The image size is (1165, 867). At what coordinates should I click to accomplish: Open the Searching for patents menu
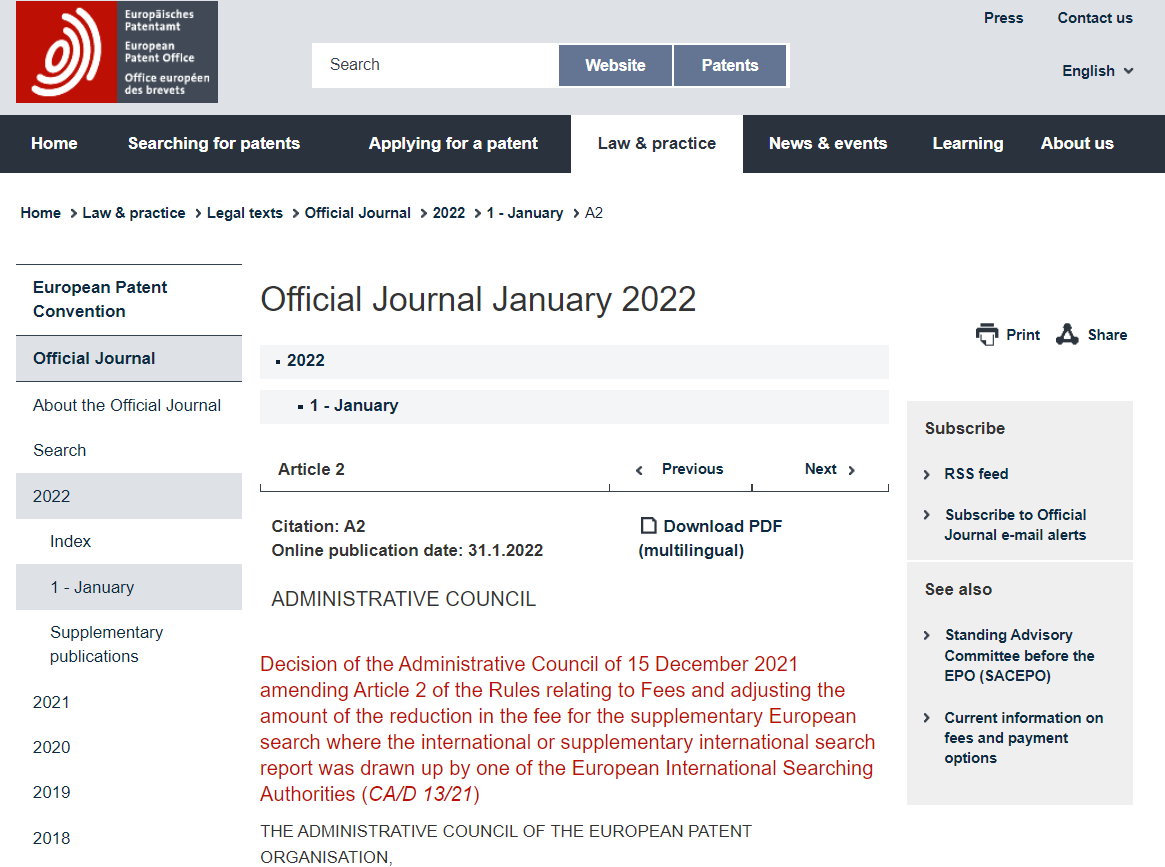[x=213, y=143]
